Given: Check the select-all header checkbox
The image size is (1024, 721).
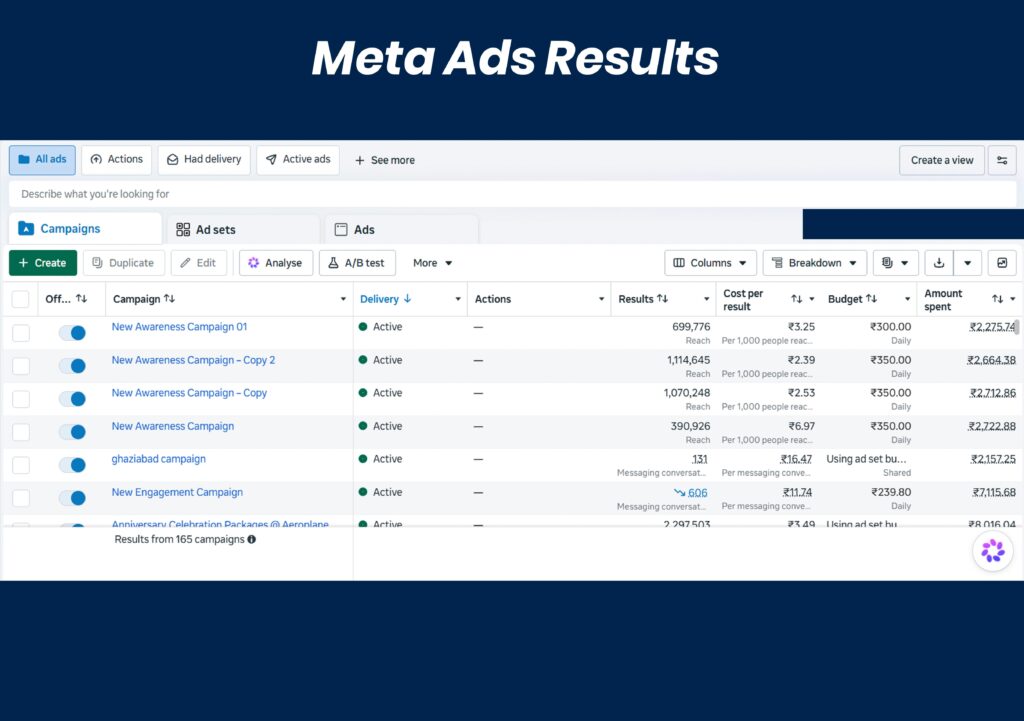Looking at the screenshot, I should (21, 299).
